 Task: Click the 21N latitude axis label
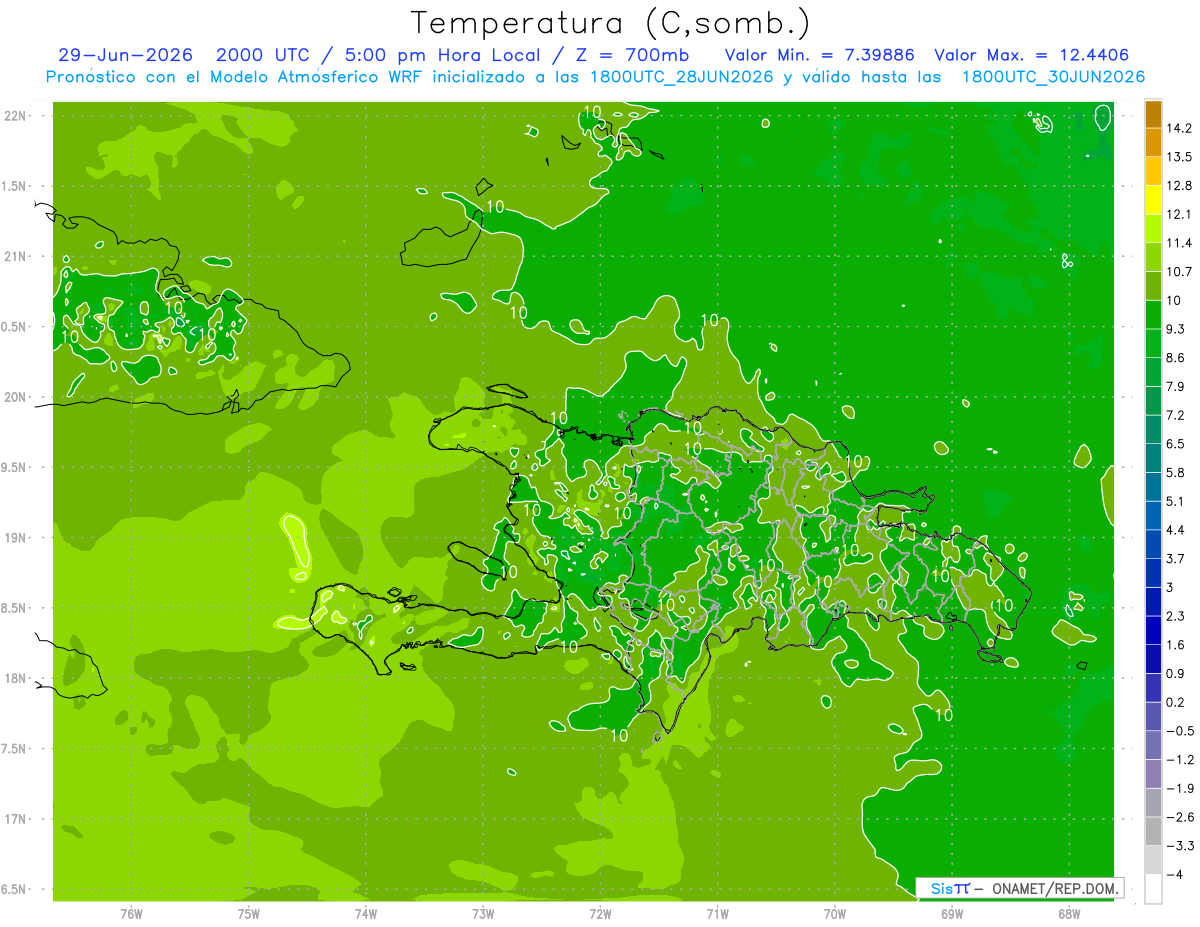[17, 256]
